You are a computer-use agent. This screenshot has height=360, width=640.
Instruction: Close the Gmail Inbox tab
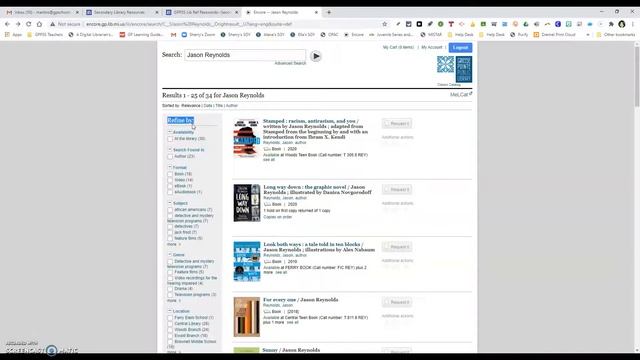click(77, 12)
